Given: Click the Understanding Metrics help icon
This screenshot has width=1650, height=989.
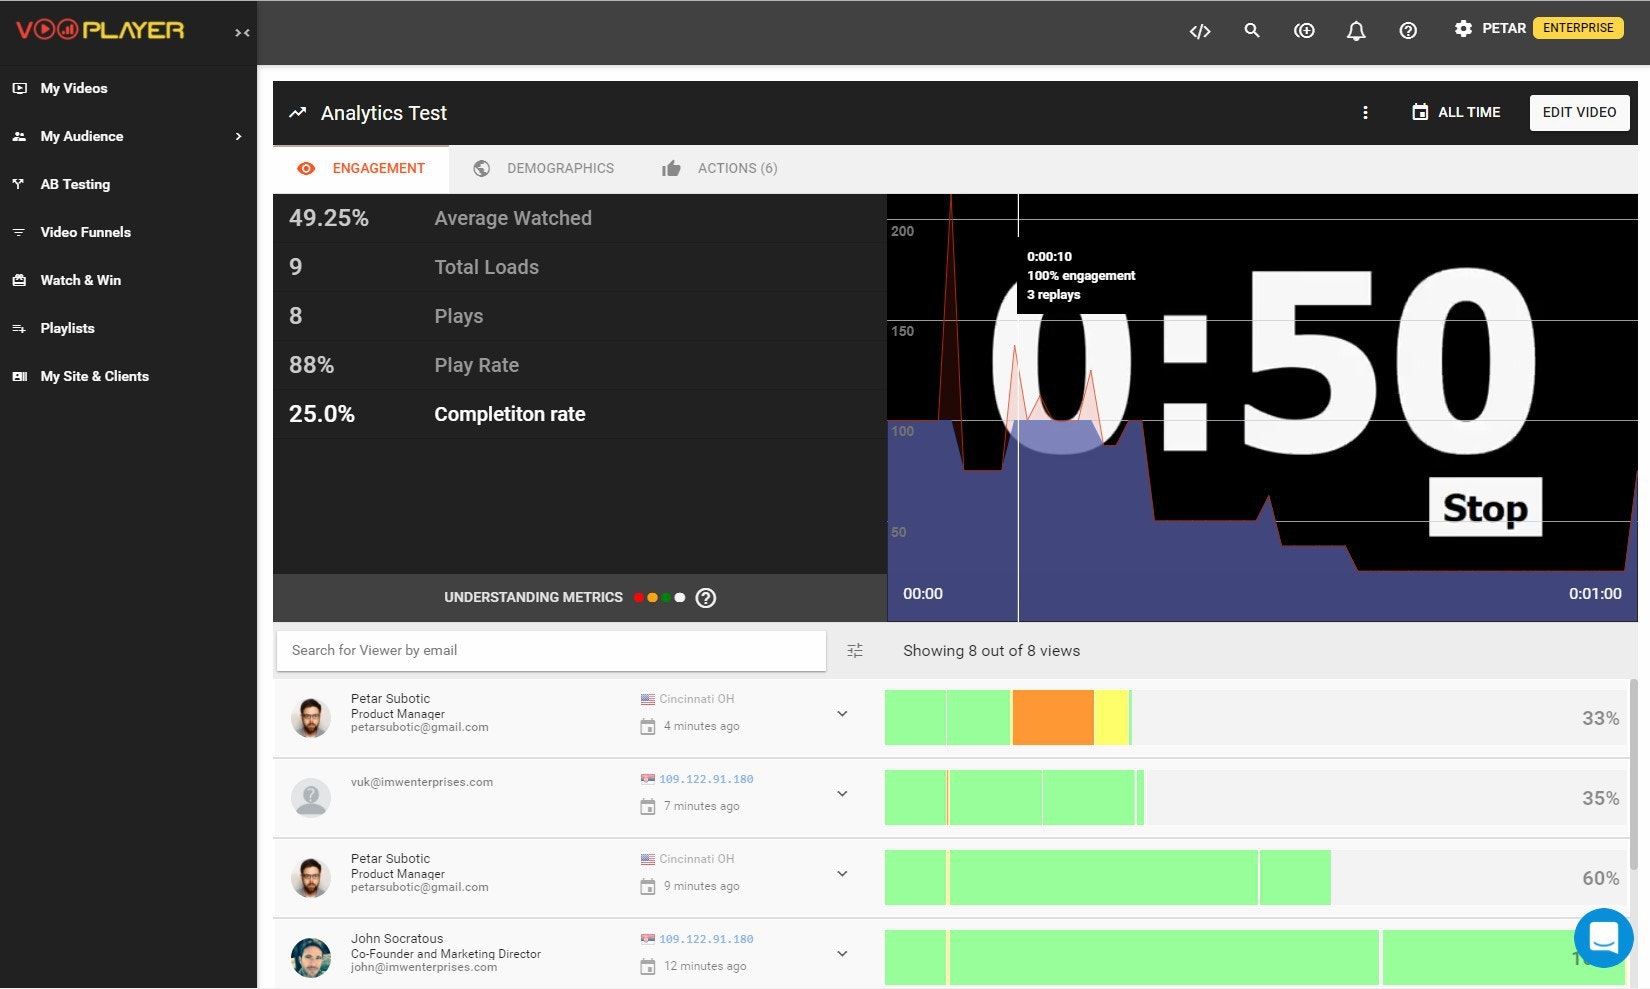Looking at the screenshot, I should coord(706,598).
